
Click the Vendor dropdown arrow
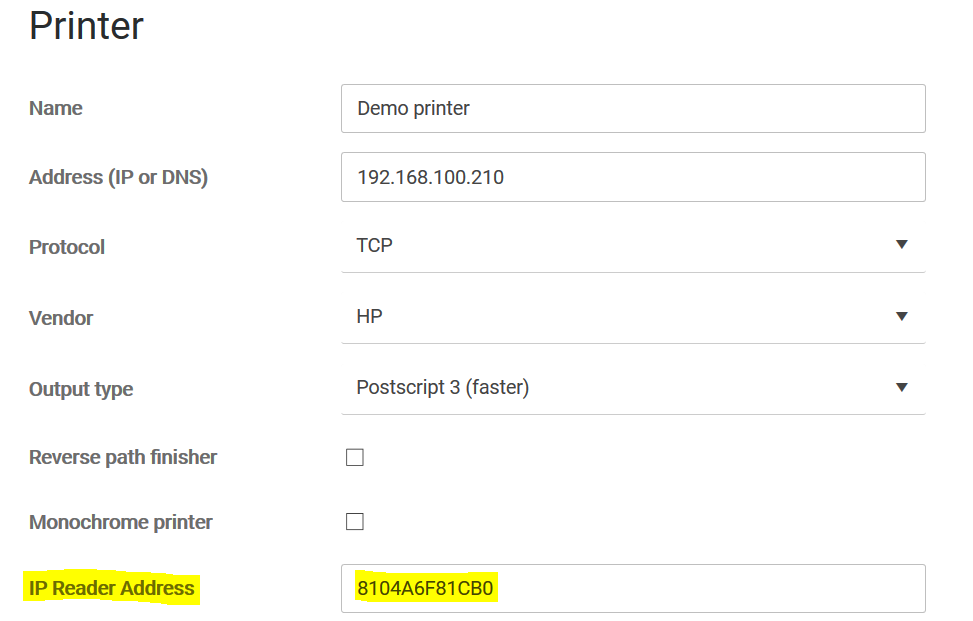click(901, 316)
